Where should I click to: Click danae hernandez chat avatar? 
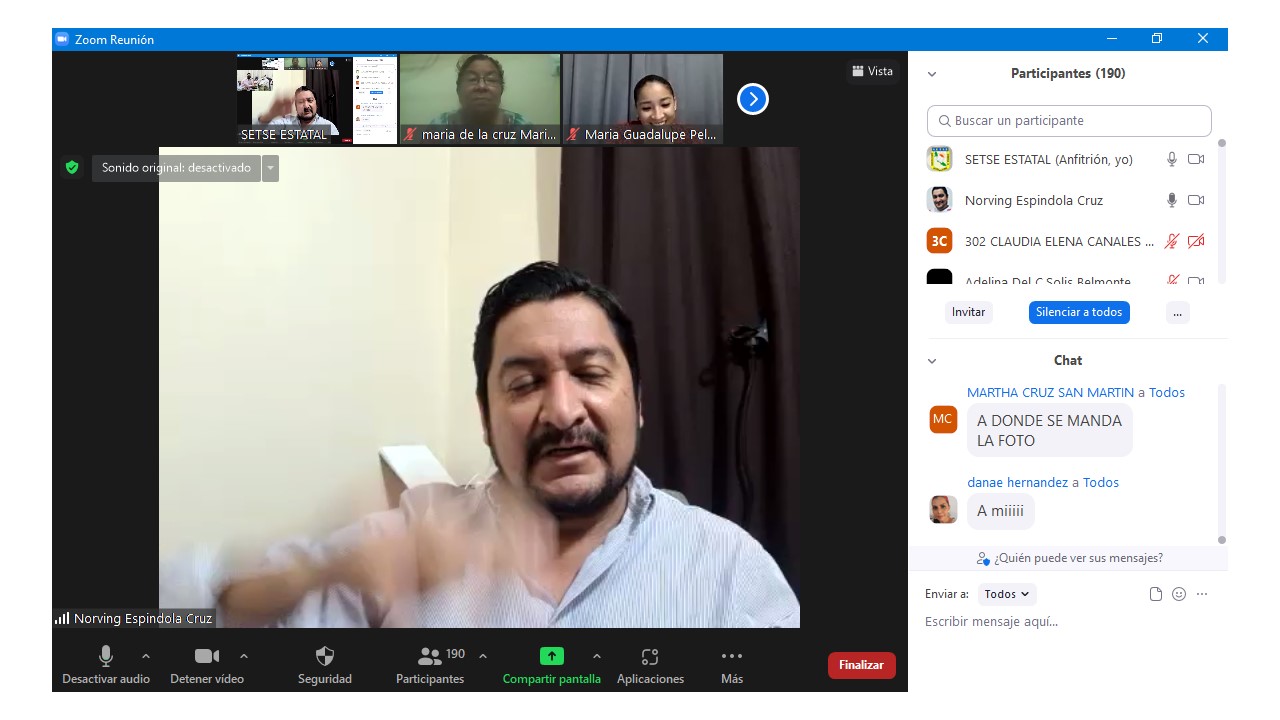point(943,509)
